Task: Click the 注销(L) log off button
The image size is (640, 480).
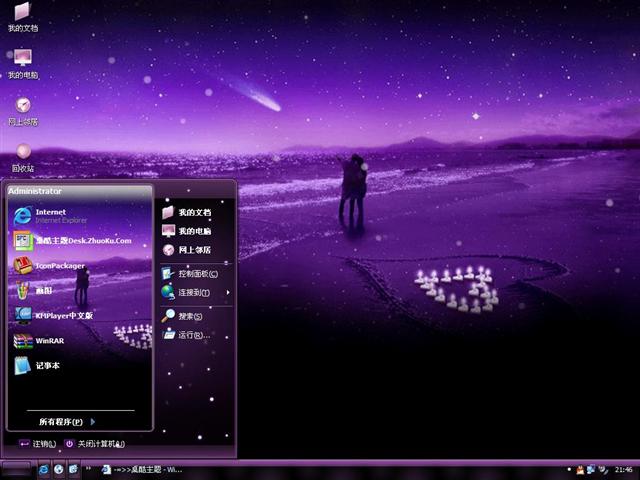Action: (x=38, y=444)
